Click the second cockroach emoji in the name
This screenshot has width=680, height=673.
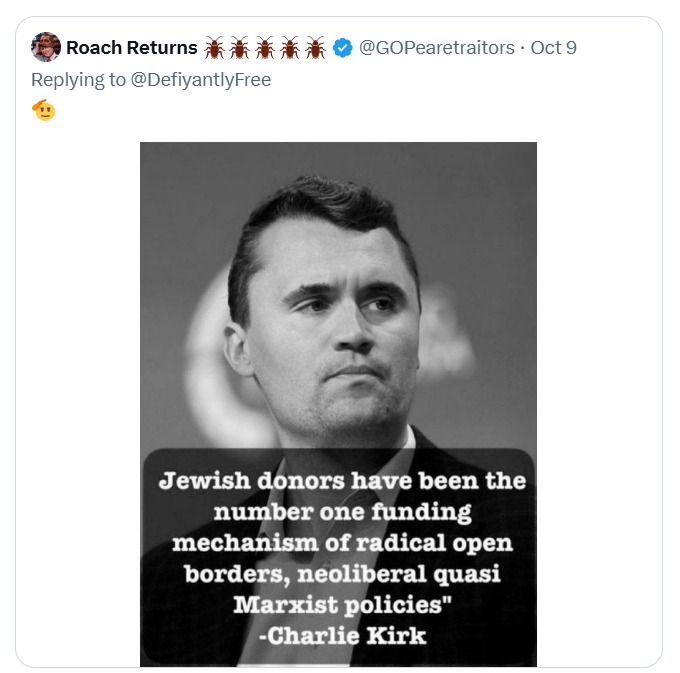tap(240, 47)
